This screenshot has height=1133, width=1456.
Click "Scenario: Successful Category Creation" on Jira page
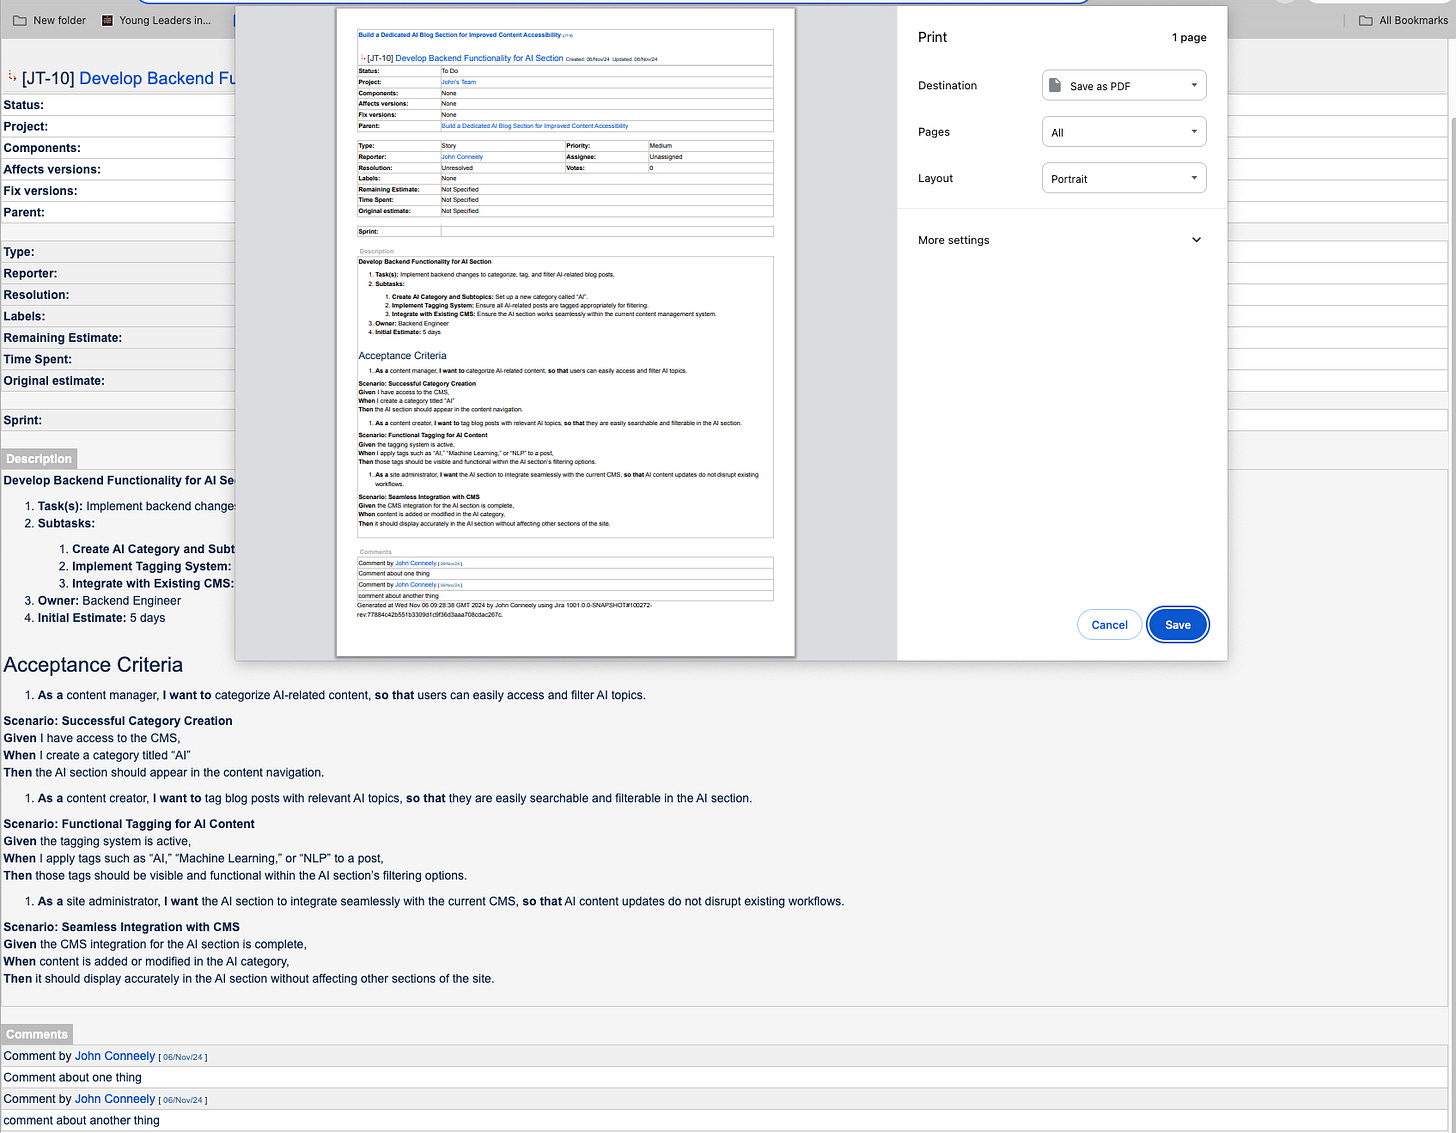(x=118, y=721)
